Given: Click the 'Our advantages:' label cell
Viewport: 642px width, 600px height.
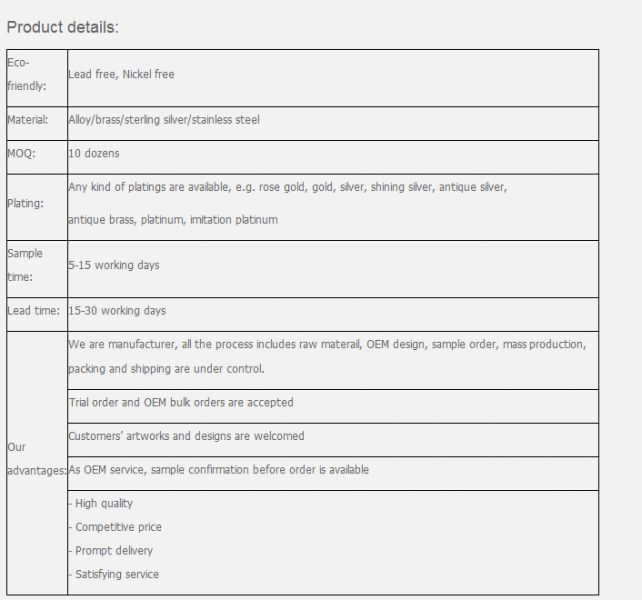Looking at the screenshot, I should point(36,458).
